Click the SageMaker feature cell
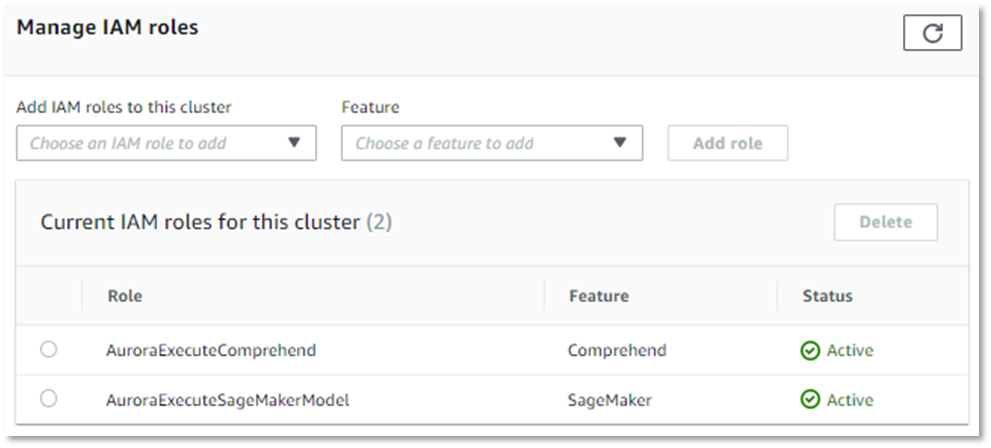Image resolution: width=991 pixels, height=448 pixels. pyautogui.click(x=610, y=400)
